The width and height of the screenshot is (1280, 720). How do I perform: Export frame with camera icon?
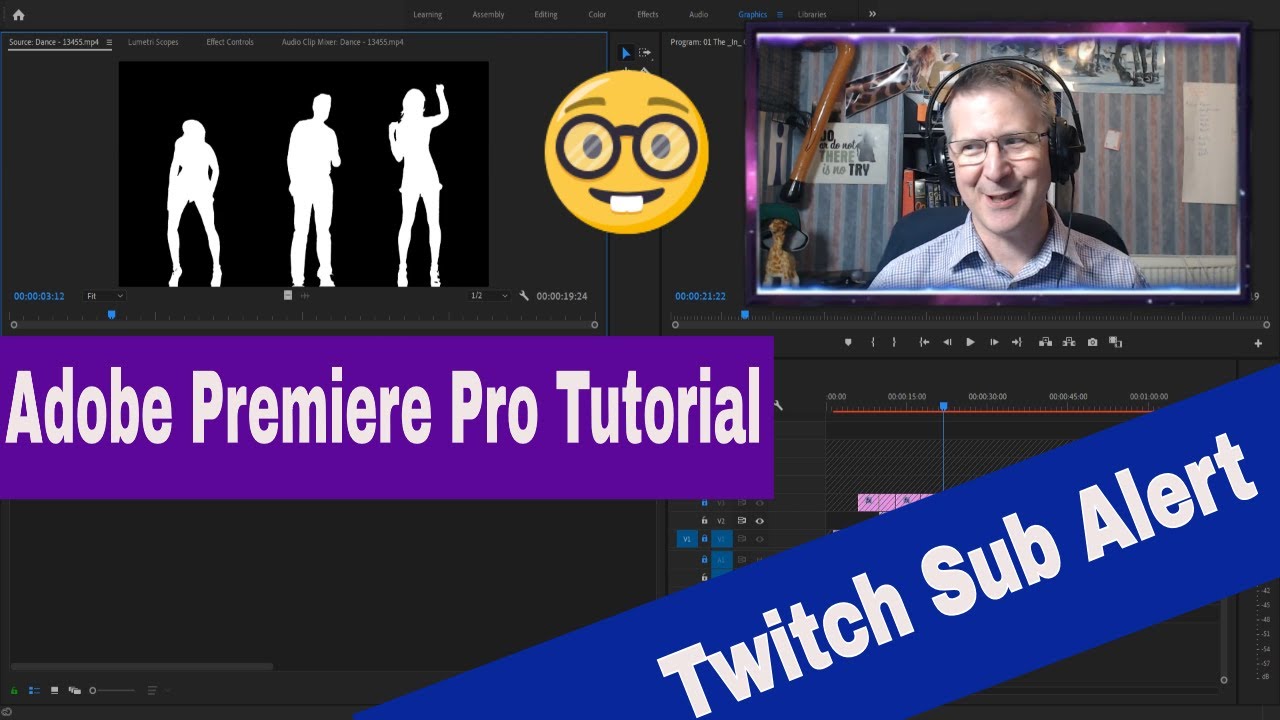1092,342
